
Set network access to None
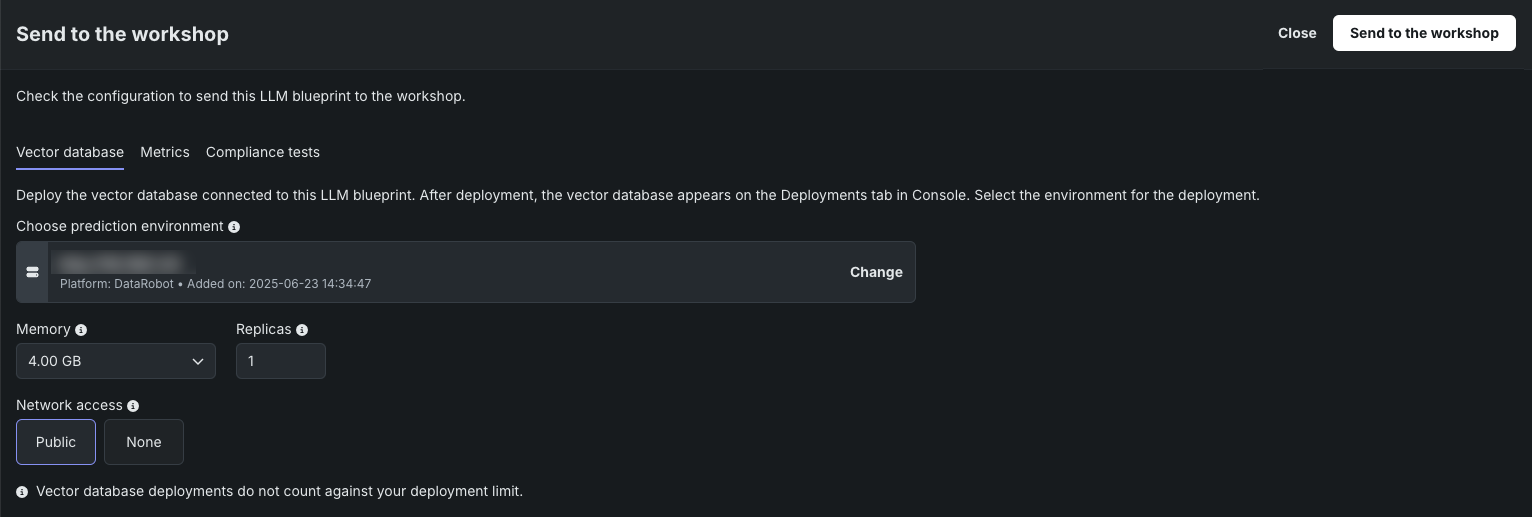[144, 442]
